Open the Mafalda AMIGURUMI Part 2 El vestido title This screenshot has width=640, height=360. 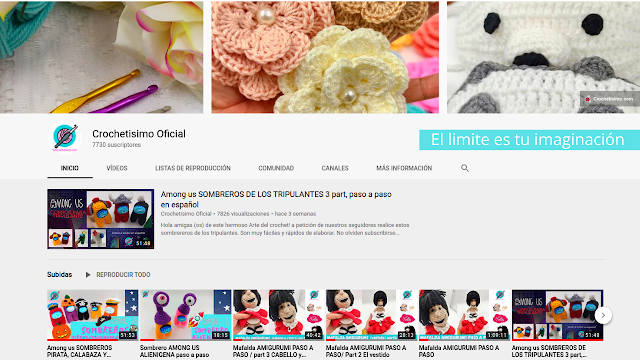366,351
